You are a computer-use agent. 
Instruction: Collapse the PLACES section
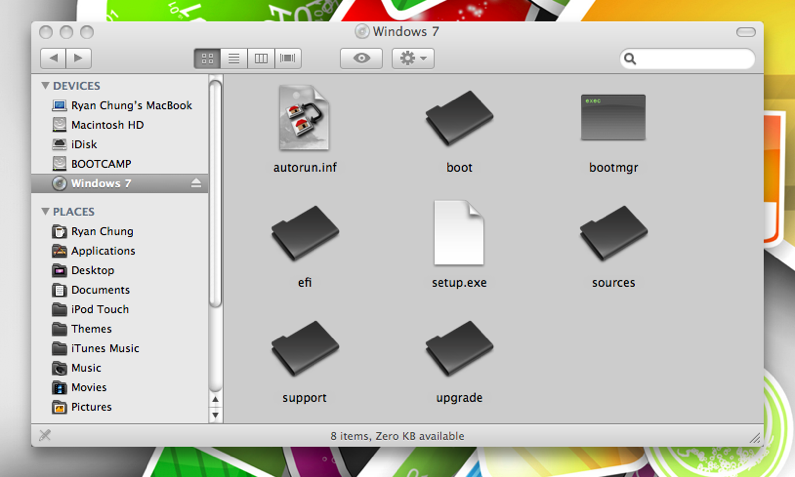click(46, 211)
